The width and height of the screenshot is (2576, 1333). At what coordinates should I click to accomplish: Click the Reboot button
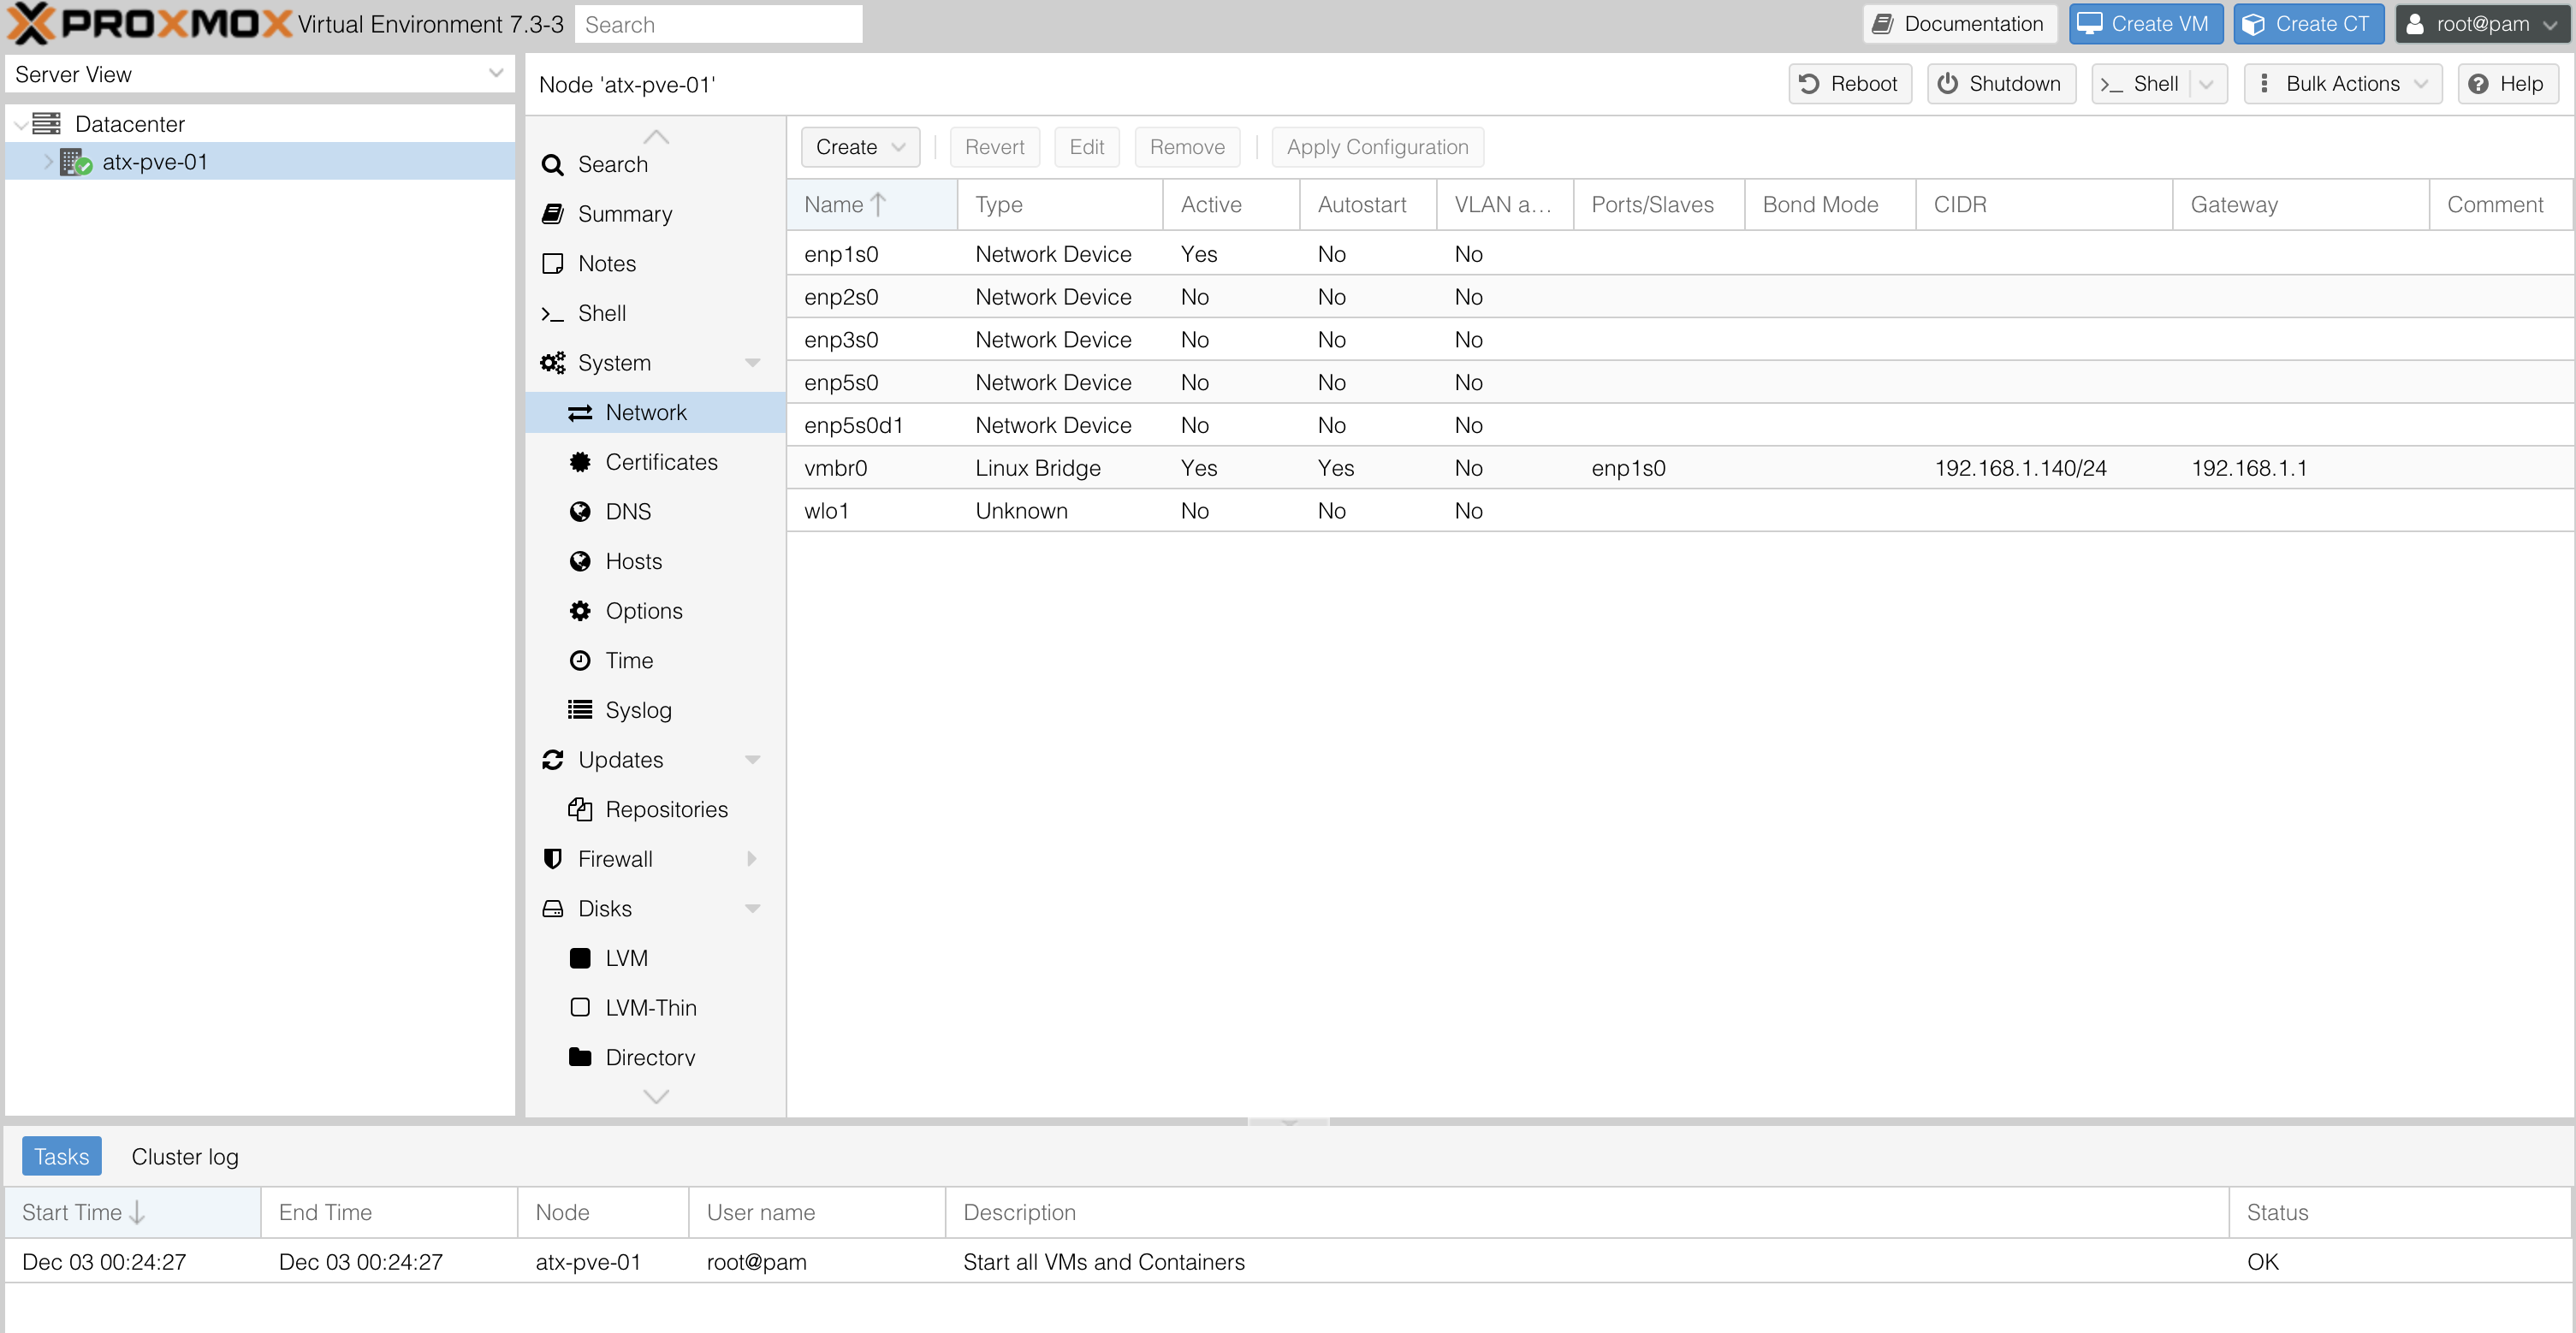click(x=1849, y=84)
